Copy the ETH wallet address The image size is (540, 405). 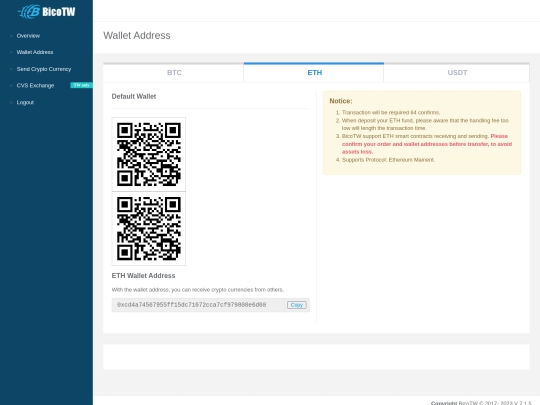[297, 305]
